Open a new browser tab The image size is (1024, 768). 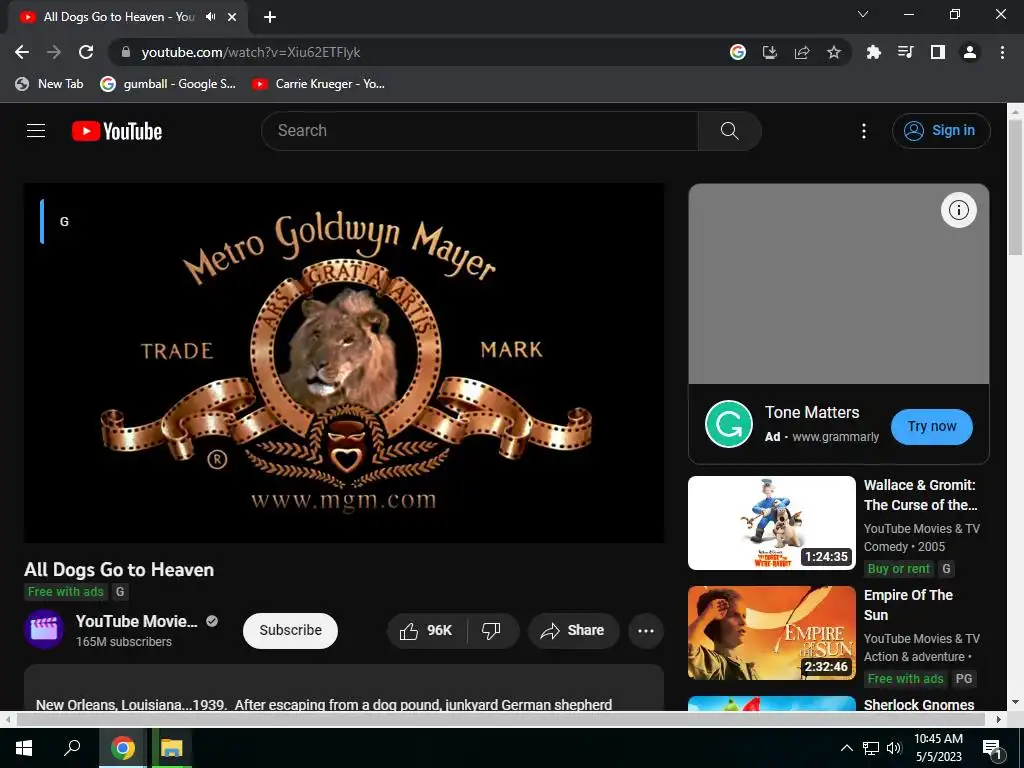[x=270, y=17]
